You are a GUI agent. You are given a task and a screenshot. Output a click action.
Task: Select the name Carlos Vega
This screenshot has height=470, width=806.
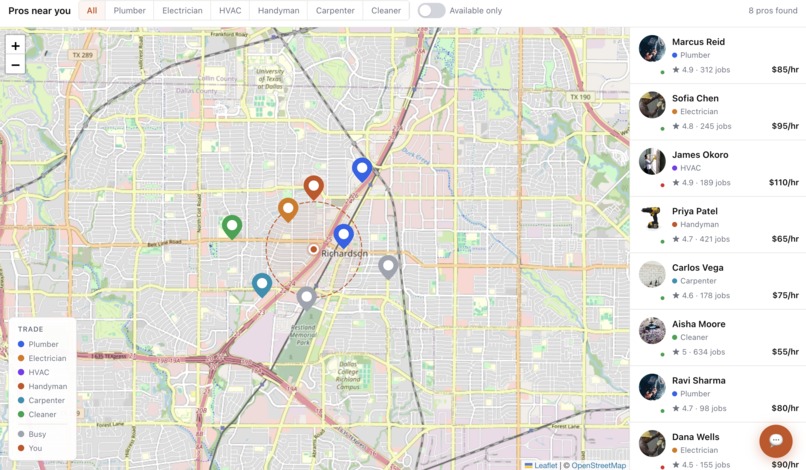pos(698,268)
